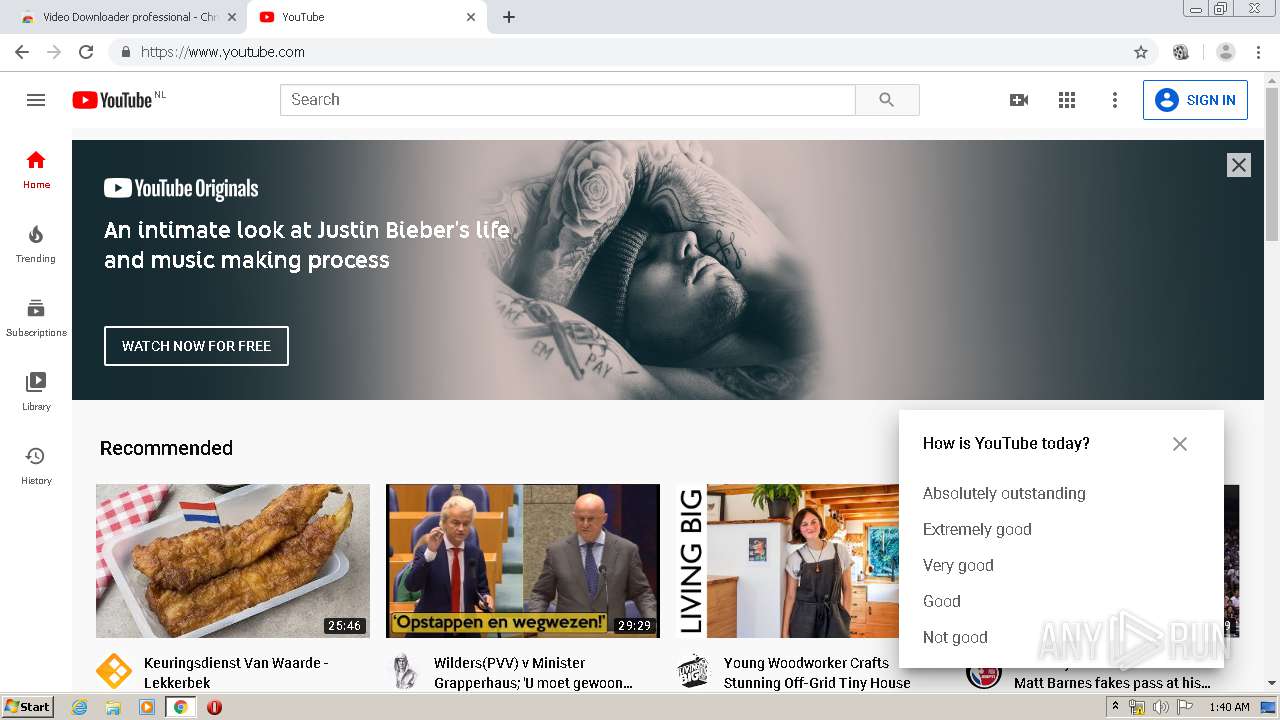Image resolution: width=1280 pixels, height=720 pixels.
Task: Select 'Good' survey answer
Action: click(941, 601)
